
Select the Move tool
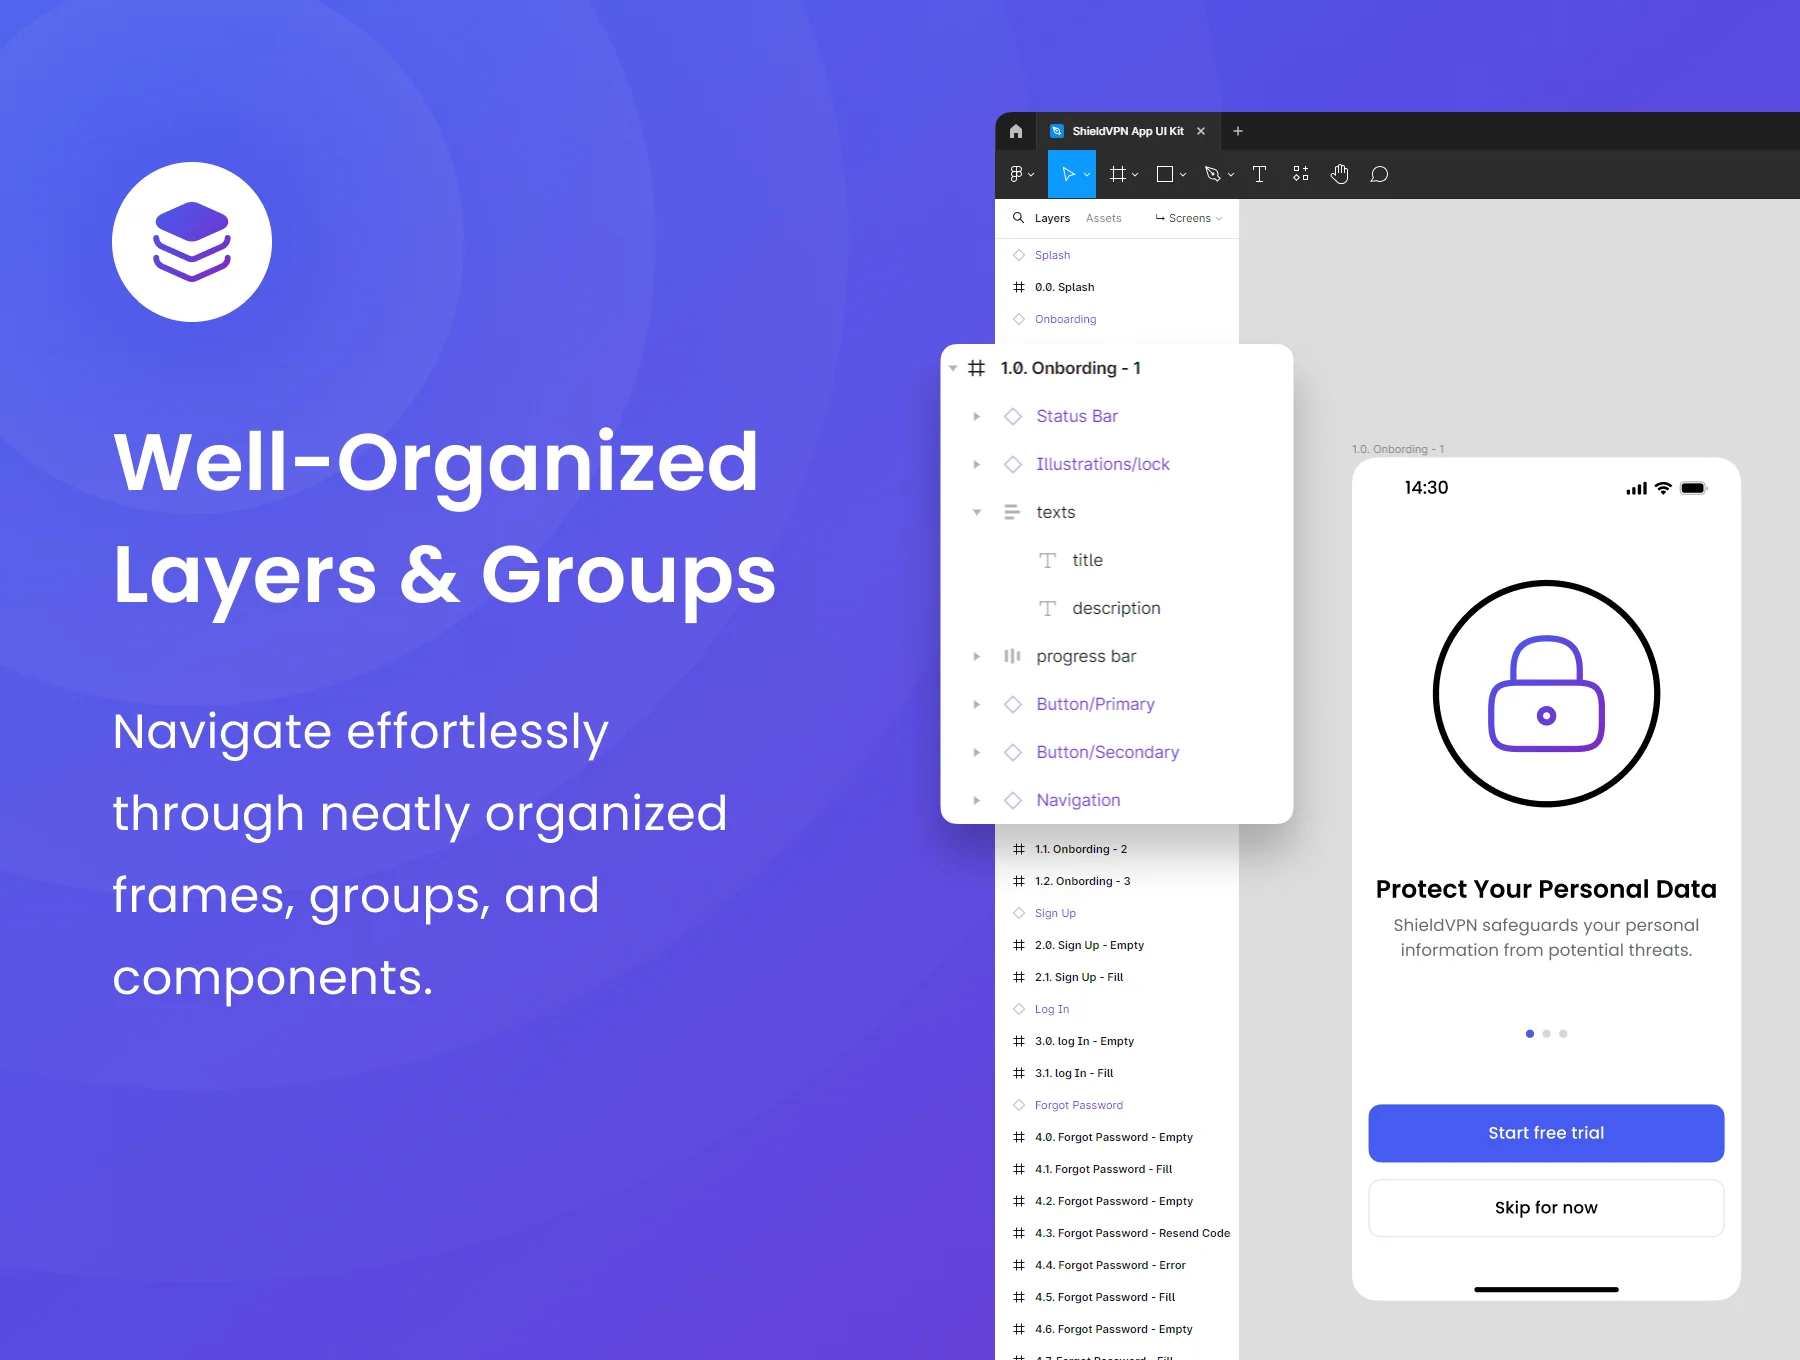pos(1068,174)
